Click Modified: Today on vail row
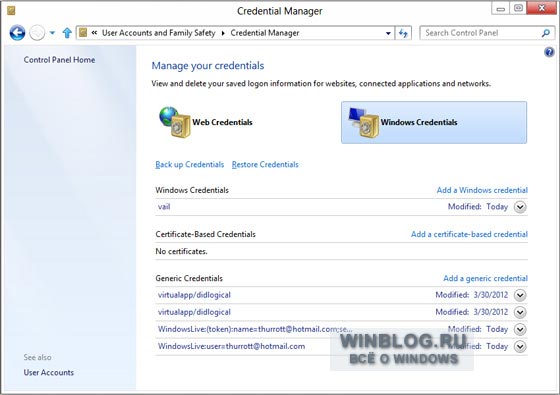The image size is (560, 395). pos(478,207)
